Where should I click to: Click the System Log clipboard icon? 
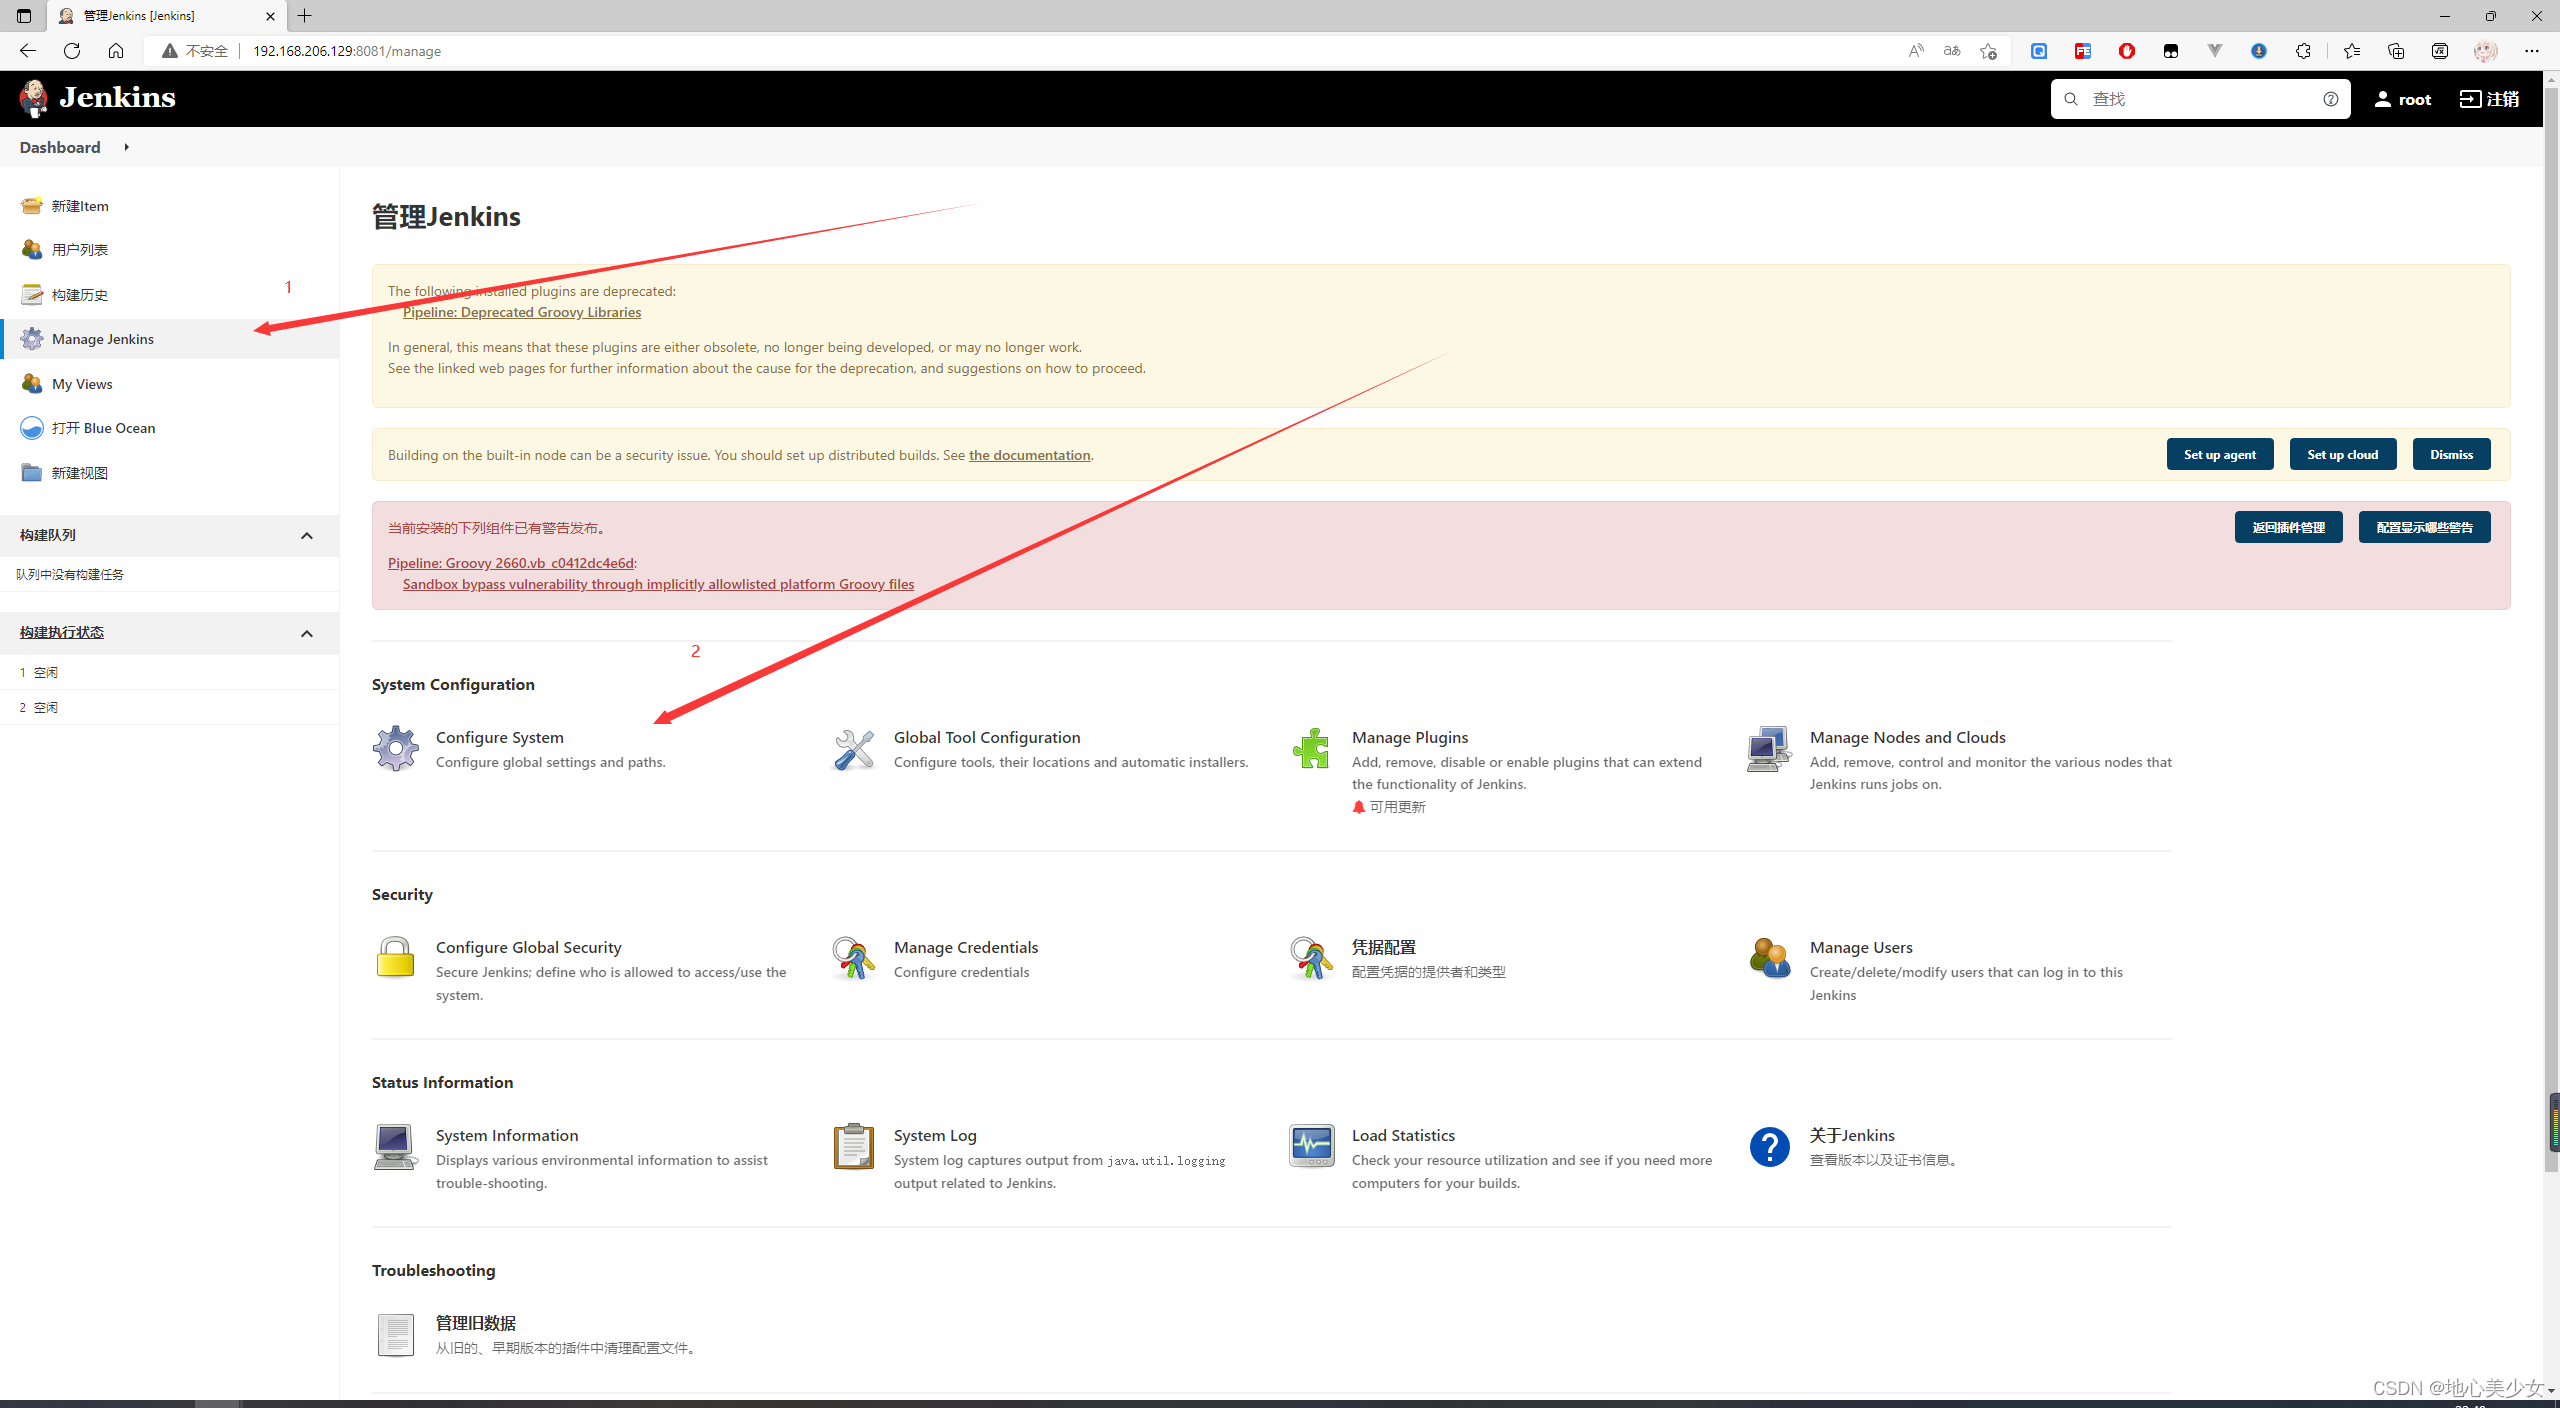pyautogui.click(x=854, y=1146)
